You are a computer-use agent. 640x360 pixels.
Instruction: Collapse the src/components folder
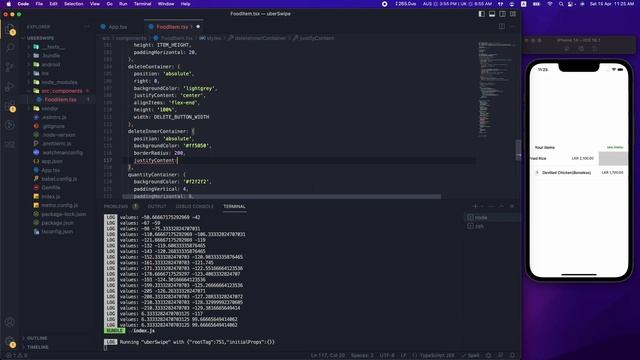pyautogui.click(x=62, y=91)
